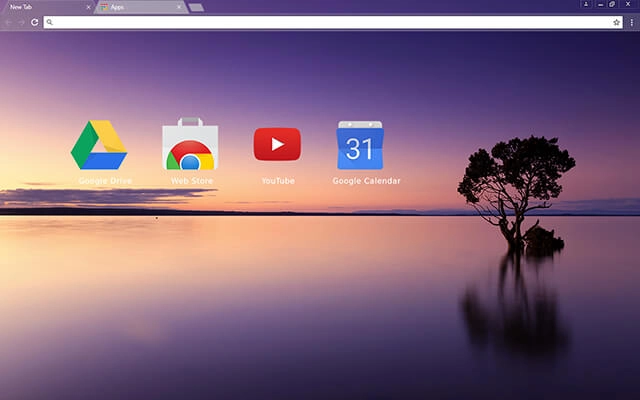Click the search magnifier in the address bar
Screen dimensions: 640x400
[49, 22]
